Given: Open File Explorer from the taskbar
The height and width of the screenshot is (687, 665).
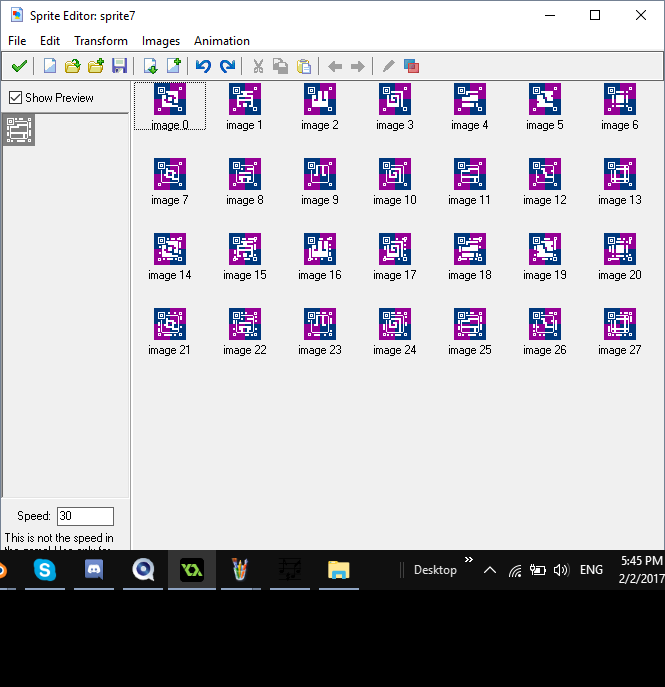Looking at the screenshot, I should [339, 570].
